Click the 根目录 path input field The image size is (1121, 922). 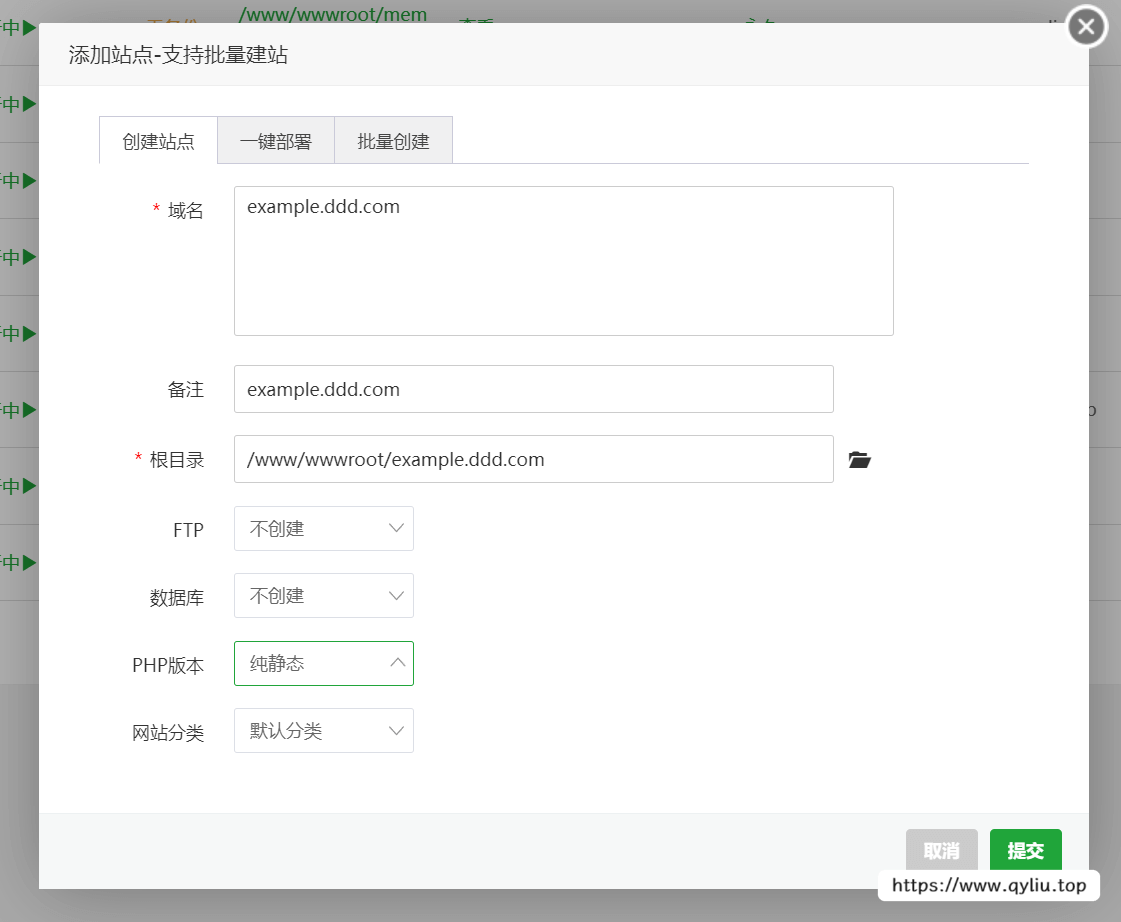tap(533, 460)
